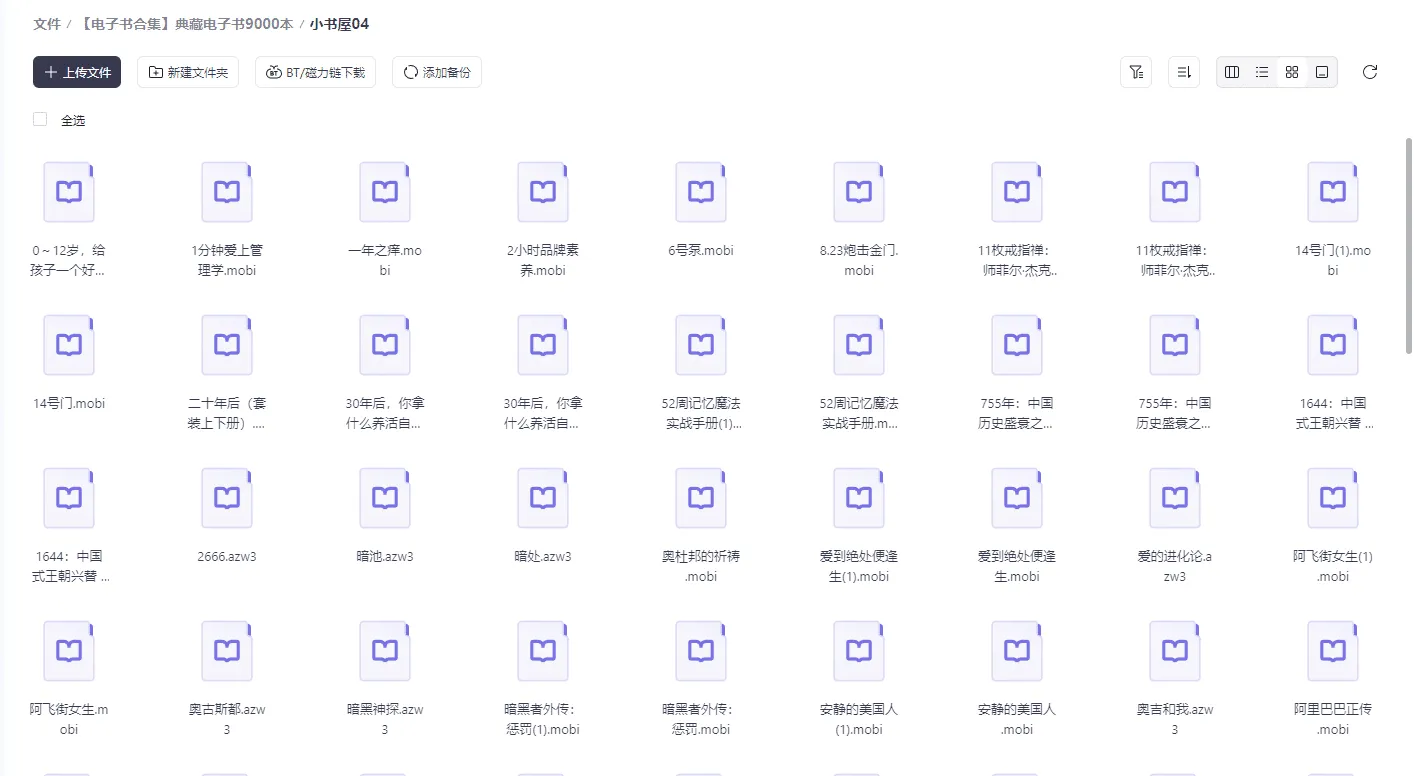
Task: Switch to column view mode
Action: click(x=1232, y=72)
